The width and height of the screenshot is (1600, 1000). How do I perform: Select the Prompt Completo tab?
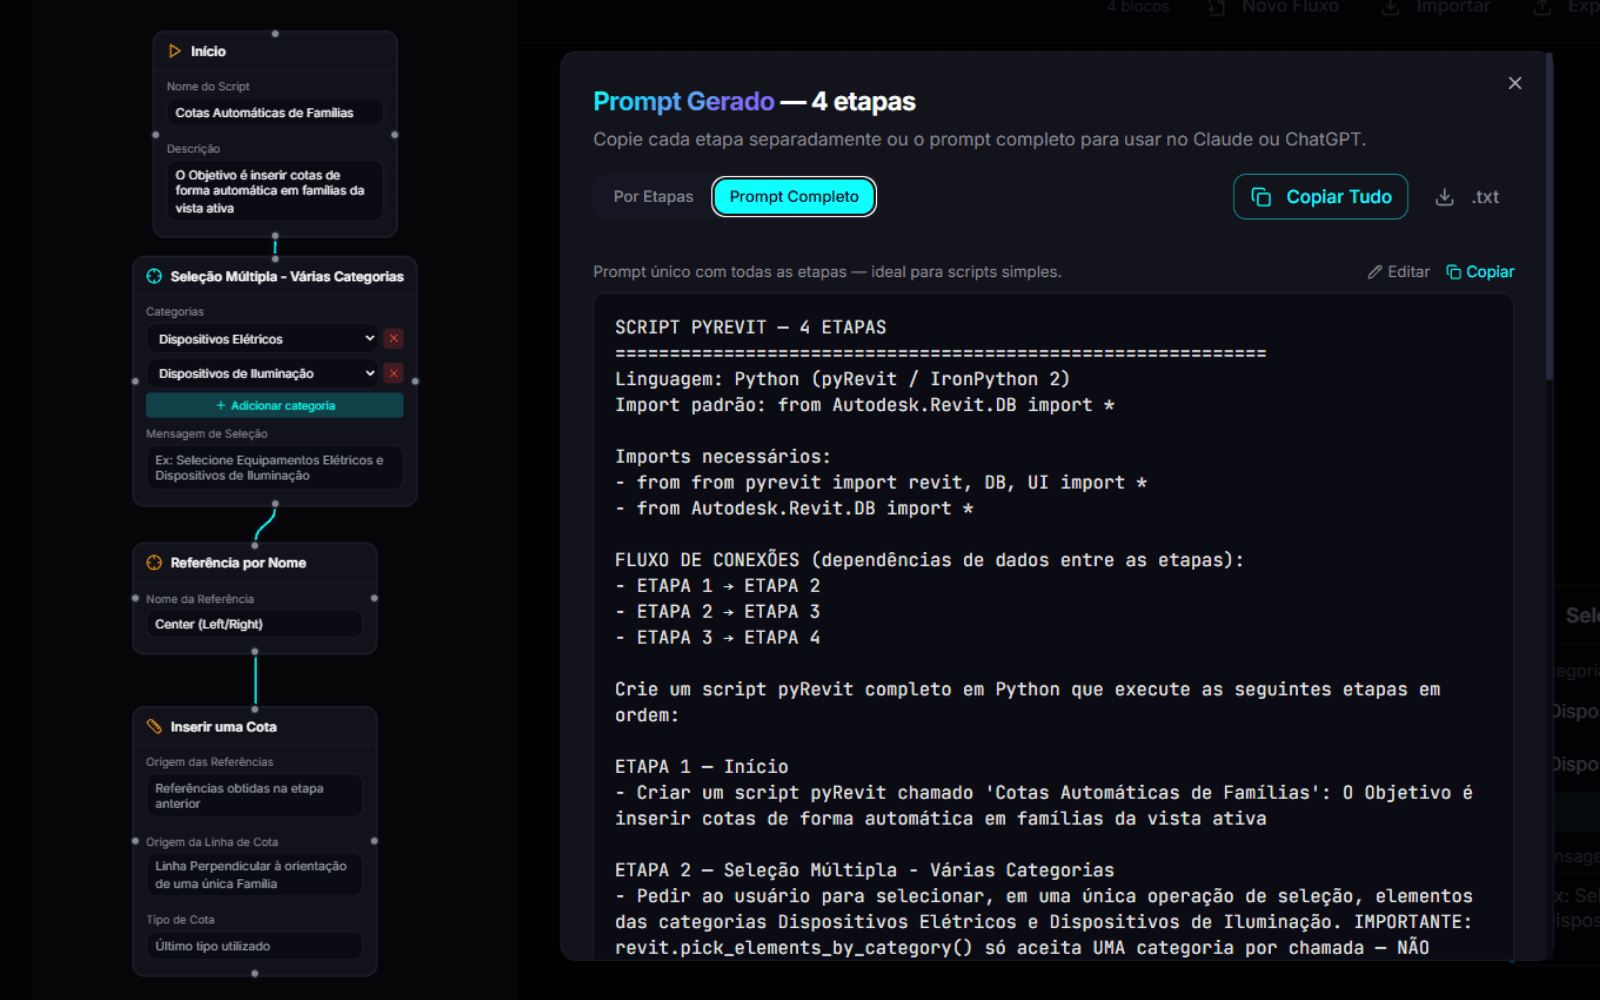pos(794,196)
